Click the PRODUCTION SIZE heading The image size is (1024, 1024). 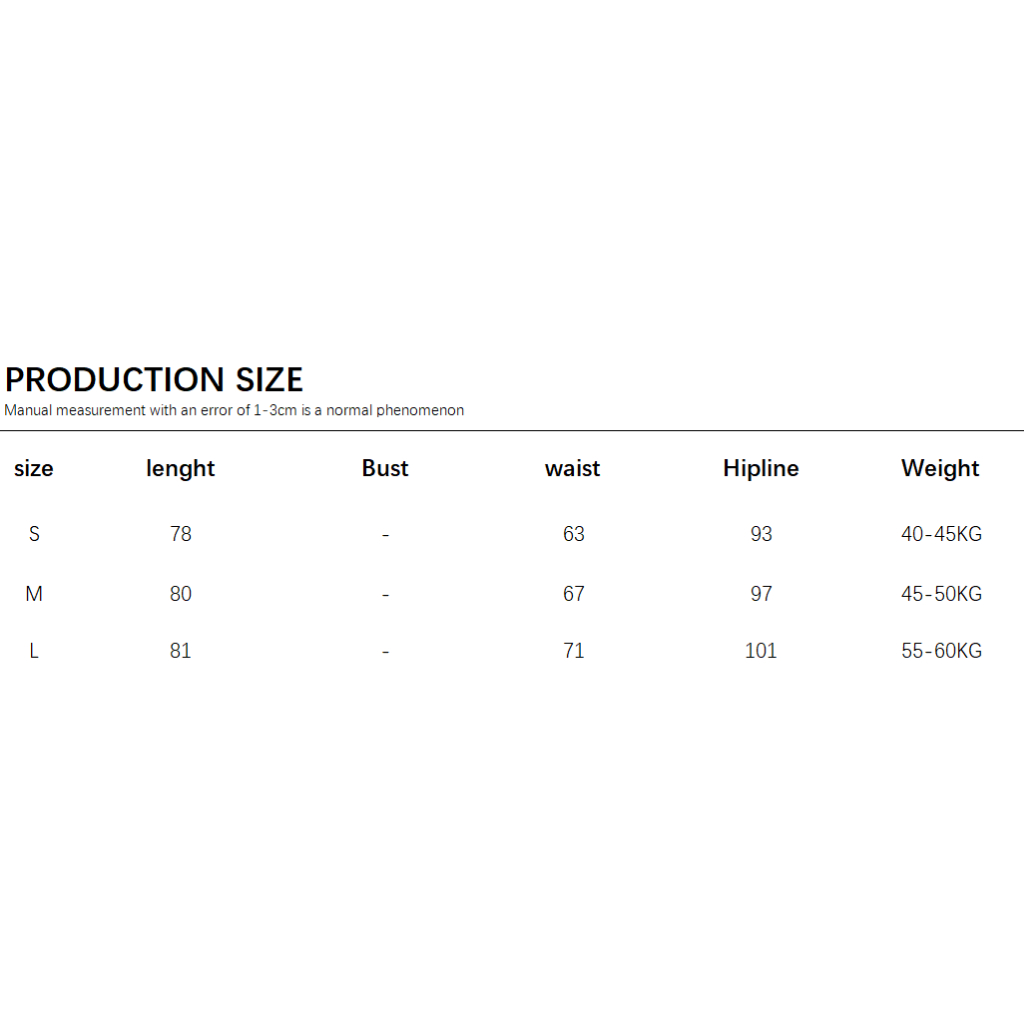154,380
